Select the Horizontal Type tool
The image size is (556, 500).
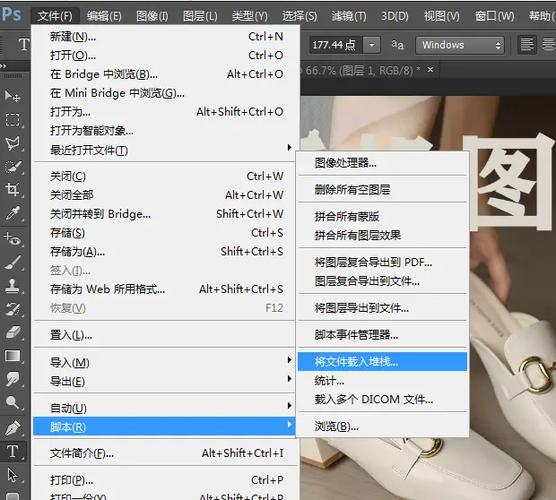click(13, 451)
